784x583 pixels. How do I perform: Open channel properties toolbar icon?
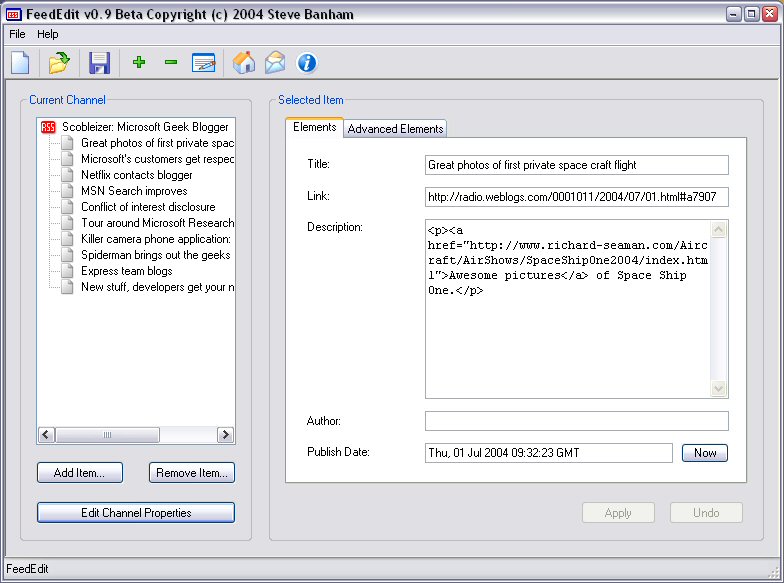204,63
